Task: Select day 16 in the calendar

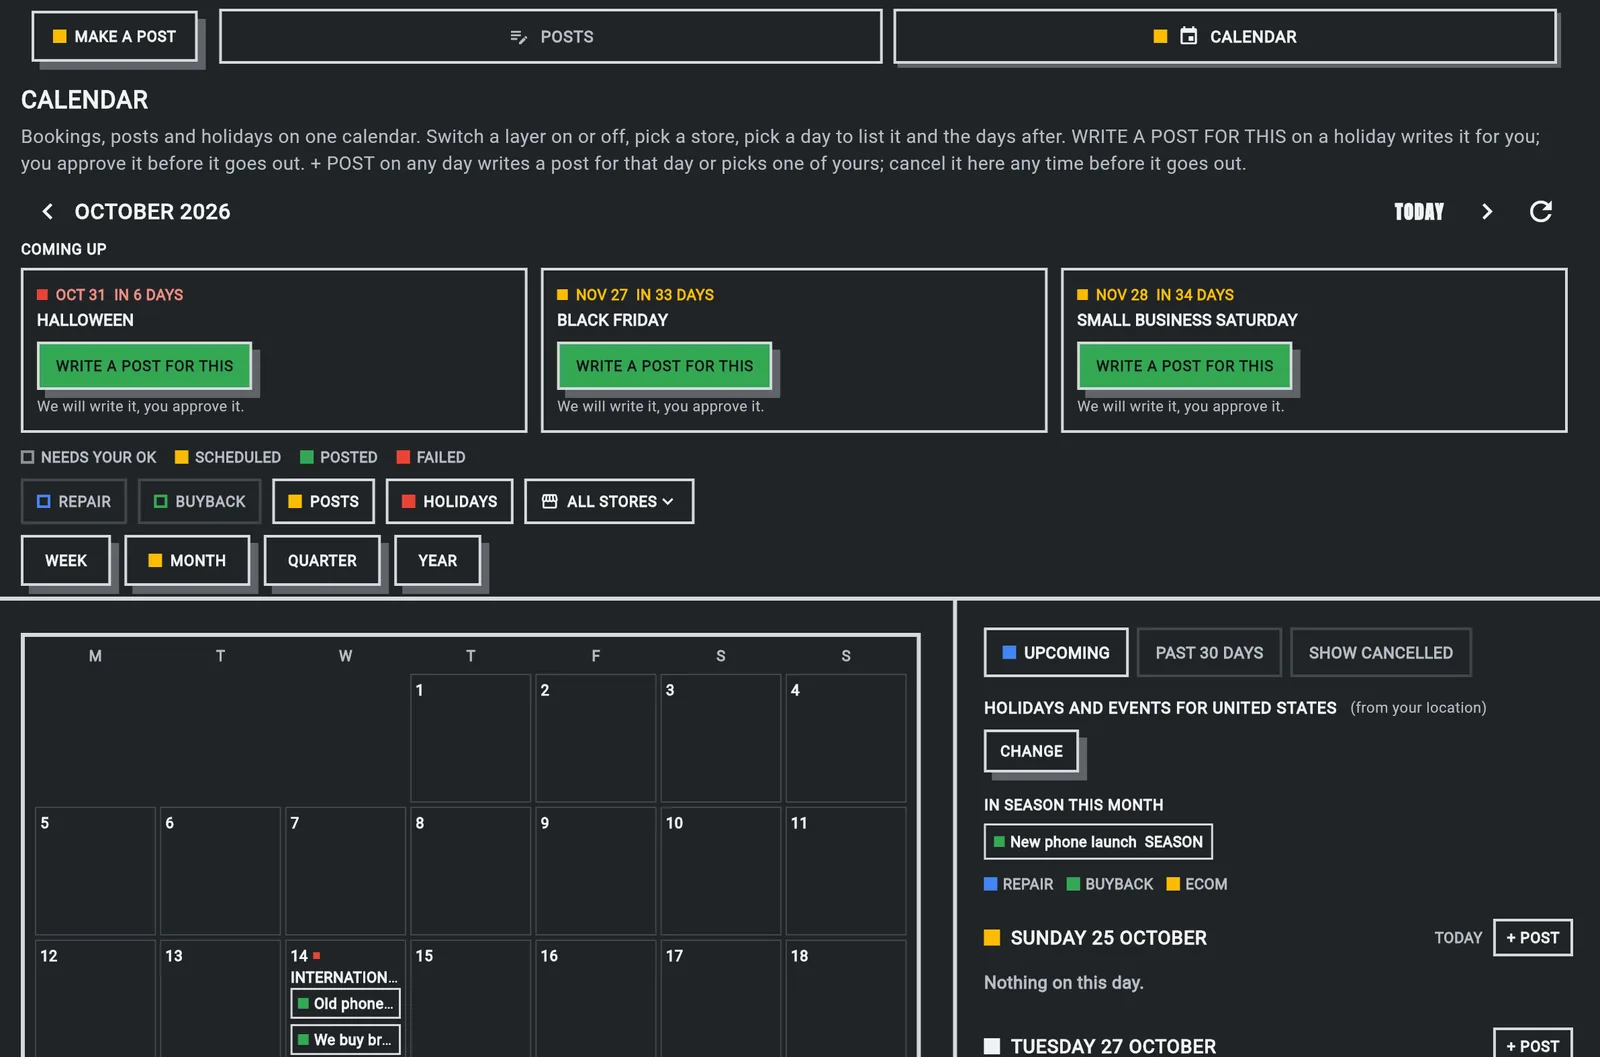Action: coord(595,998)
